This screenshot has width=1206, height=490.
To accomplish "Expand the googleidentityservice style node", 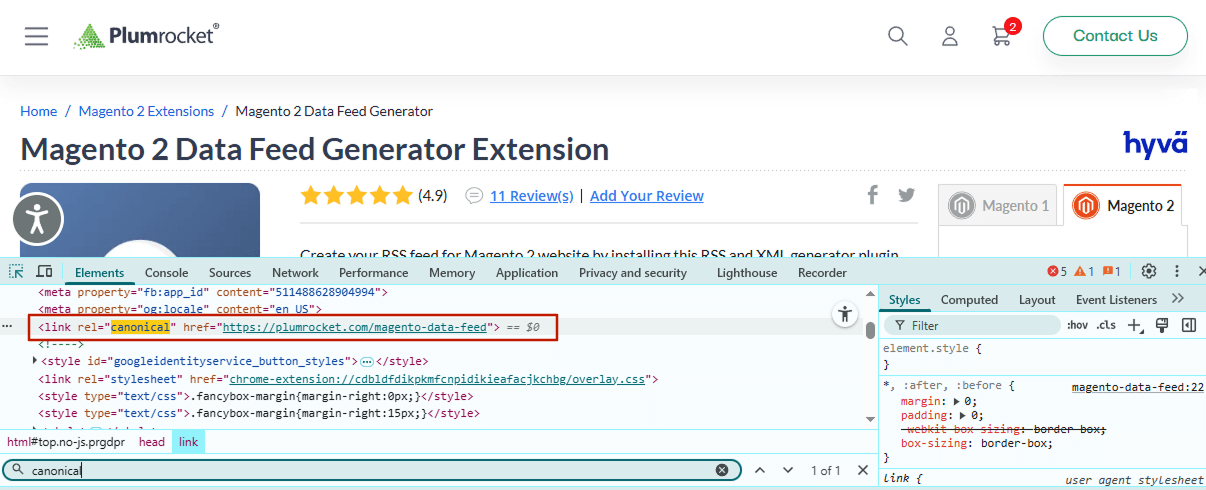I will (x=36, y=361).
